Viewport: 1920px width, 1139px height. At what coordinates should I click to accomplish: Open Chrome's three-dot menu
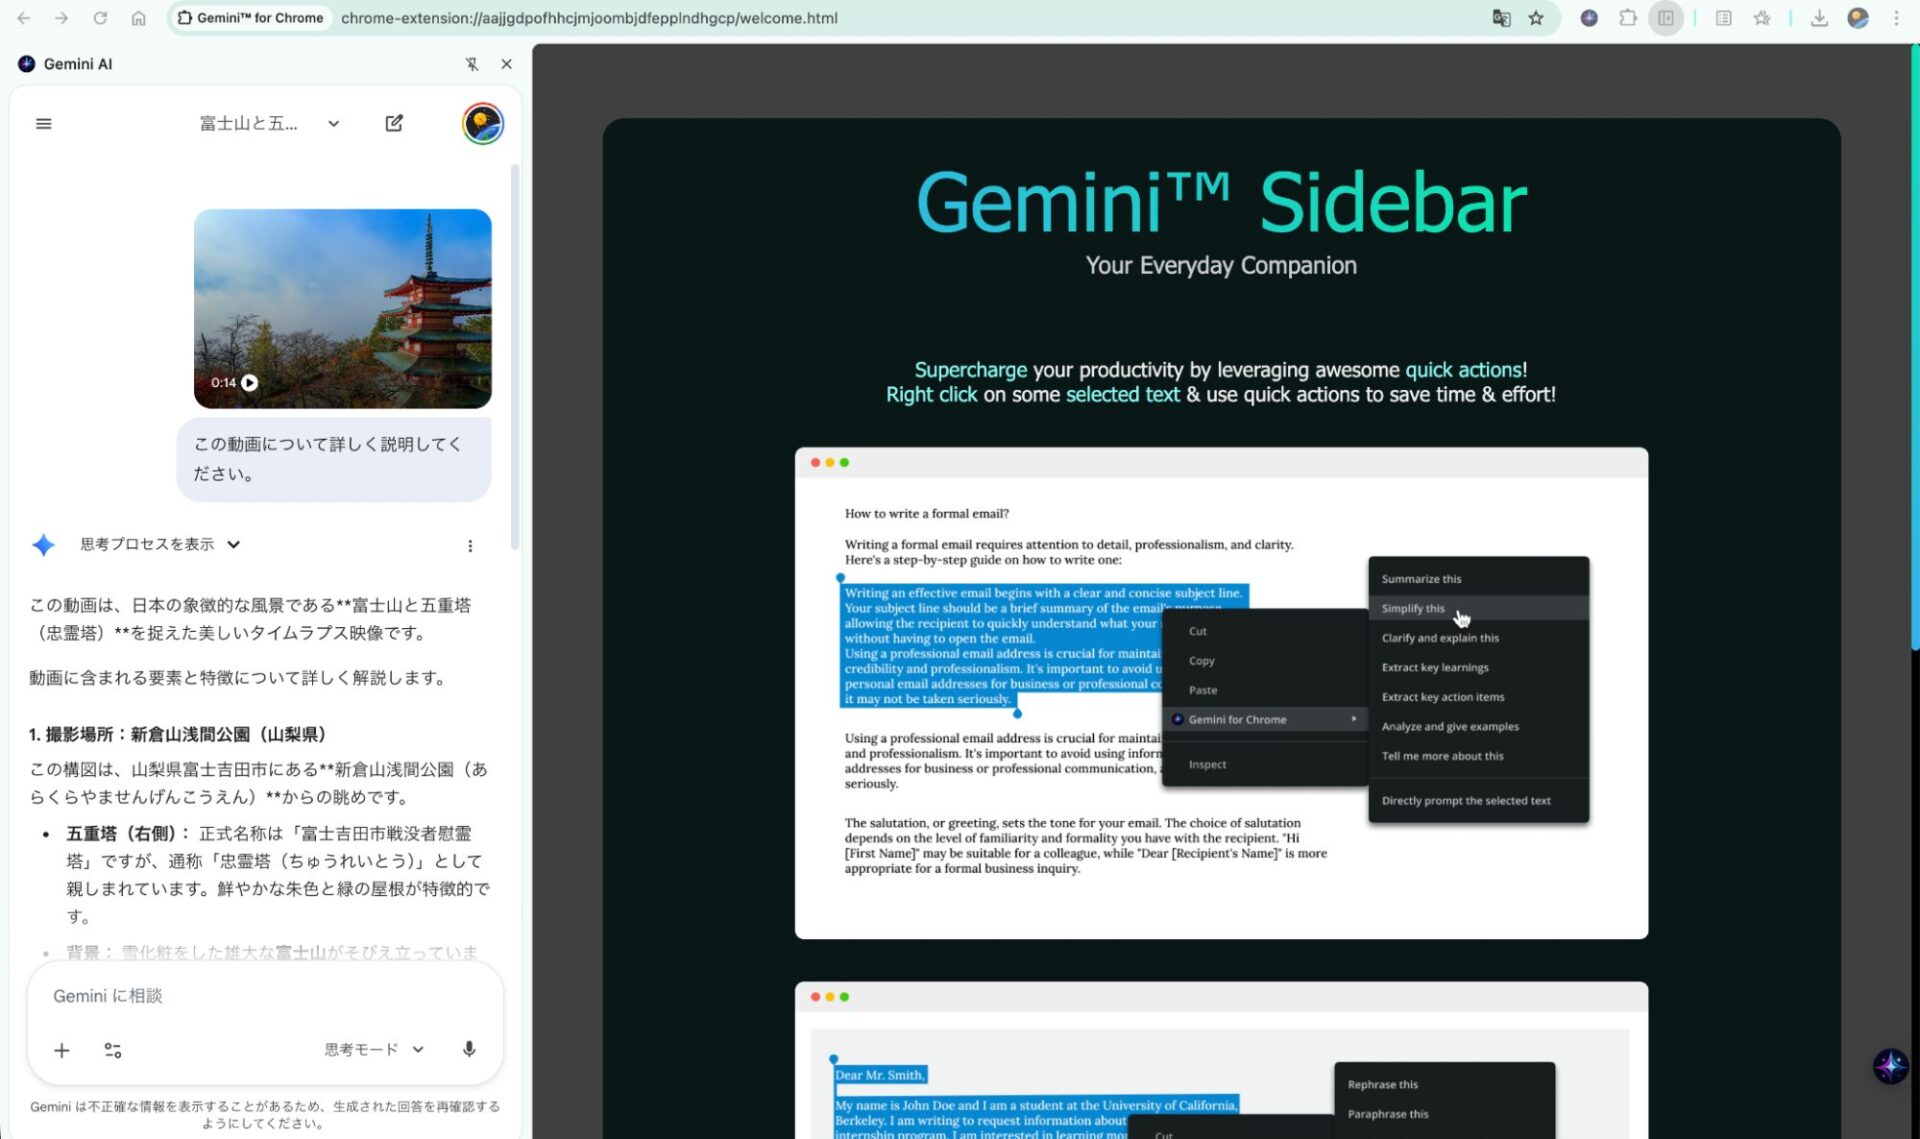point(1898,18)
